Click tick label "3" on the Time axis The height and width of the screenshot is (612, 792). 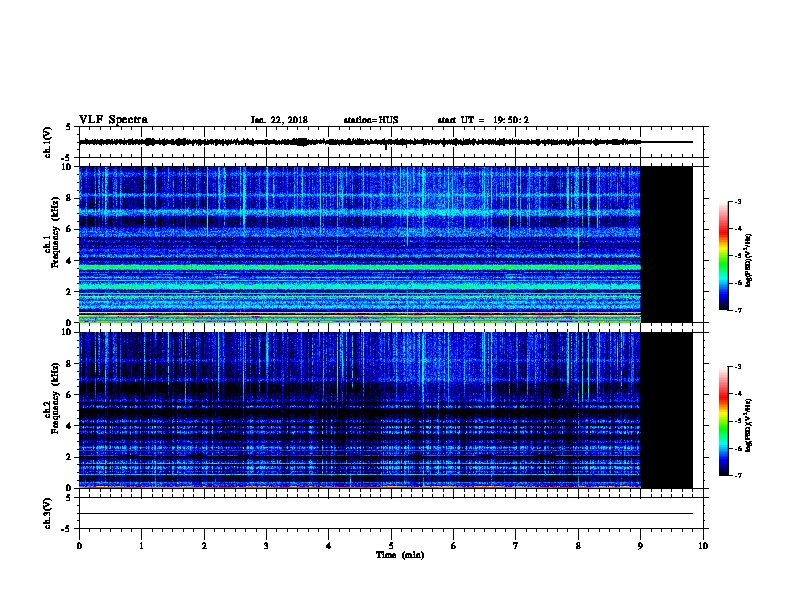pyautogui.click(x=266, y=546)
